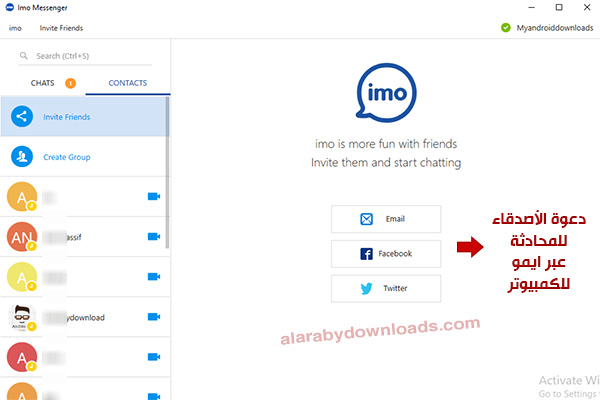Minimize the Imo Messenger window
This screenshot has height=400, width=600.
[532, 7]
